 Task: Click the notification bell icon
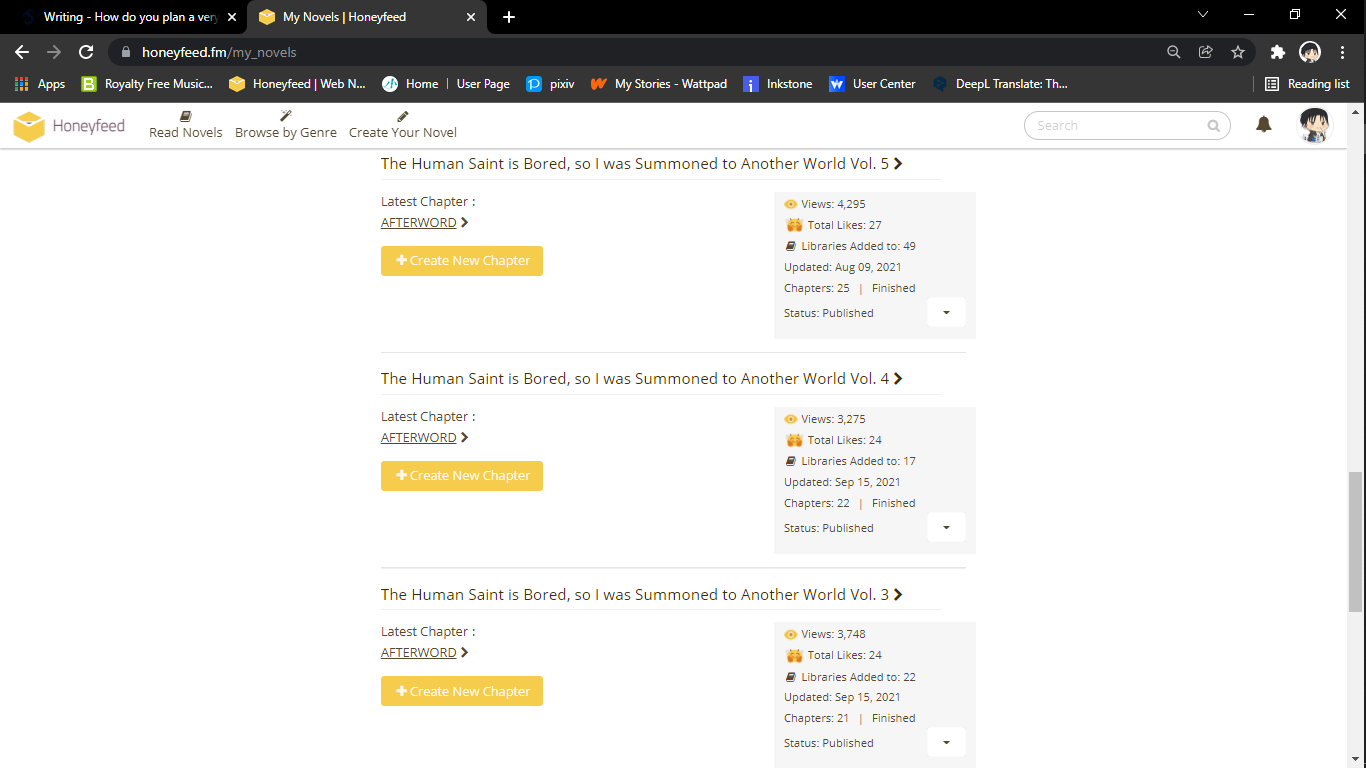[x=1264, y=125]
